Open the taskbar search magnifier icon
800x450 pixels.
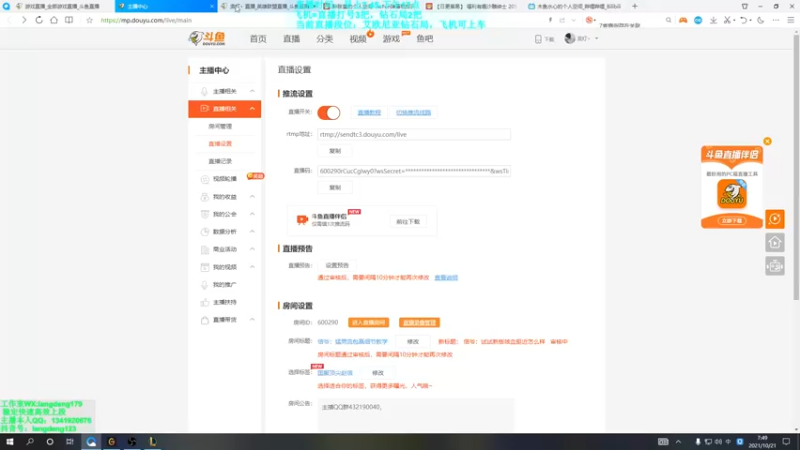coord(30,442)
